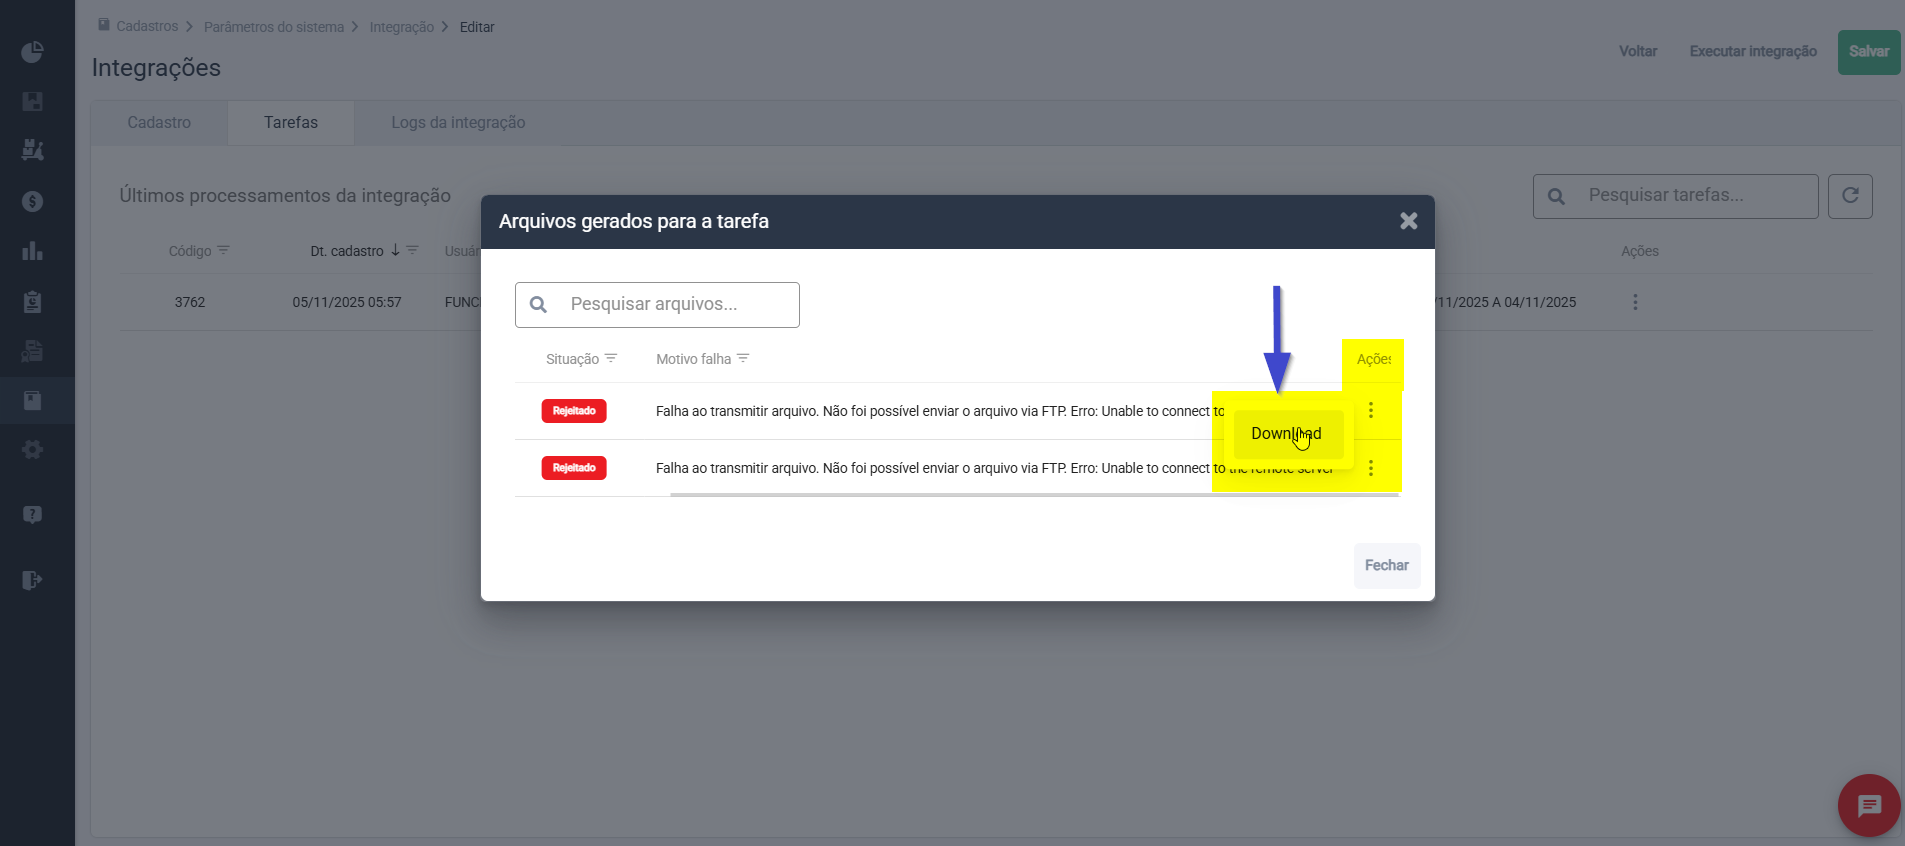Screen dimensions: 1905x846
Task: Go to the Integração breadcrumb
Action: click(x=402, y=27)
